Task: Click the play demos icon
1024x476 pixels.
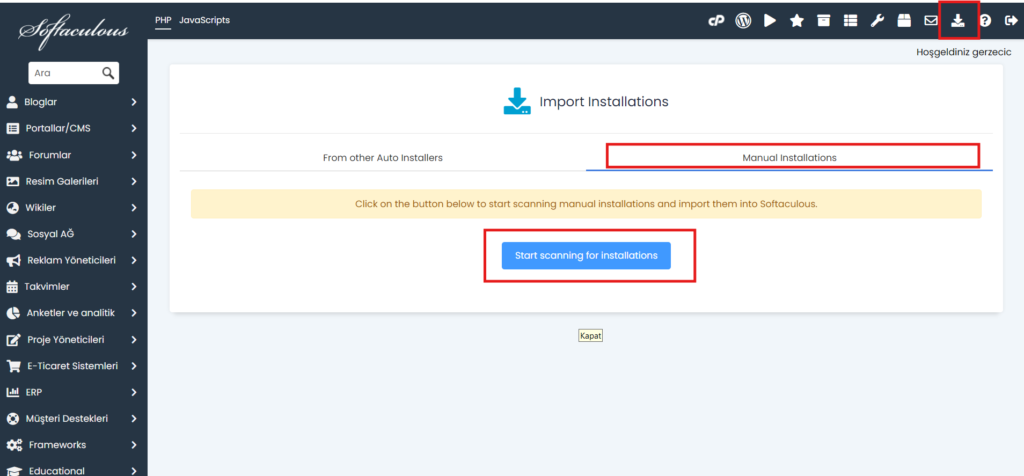Action: (771, 21)
